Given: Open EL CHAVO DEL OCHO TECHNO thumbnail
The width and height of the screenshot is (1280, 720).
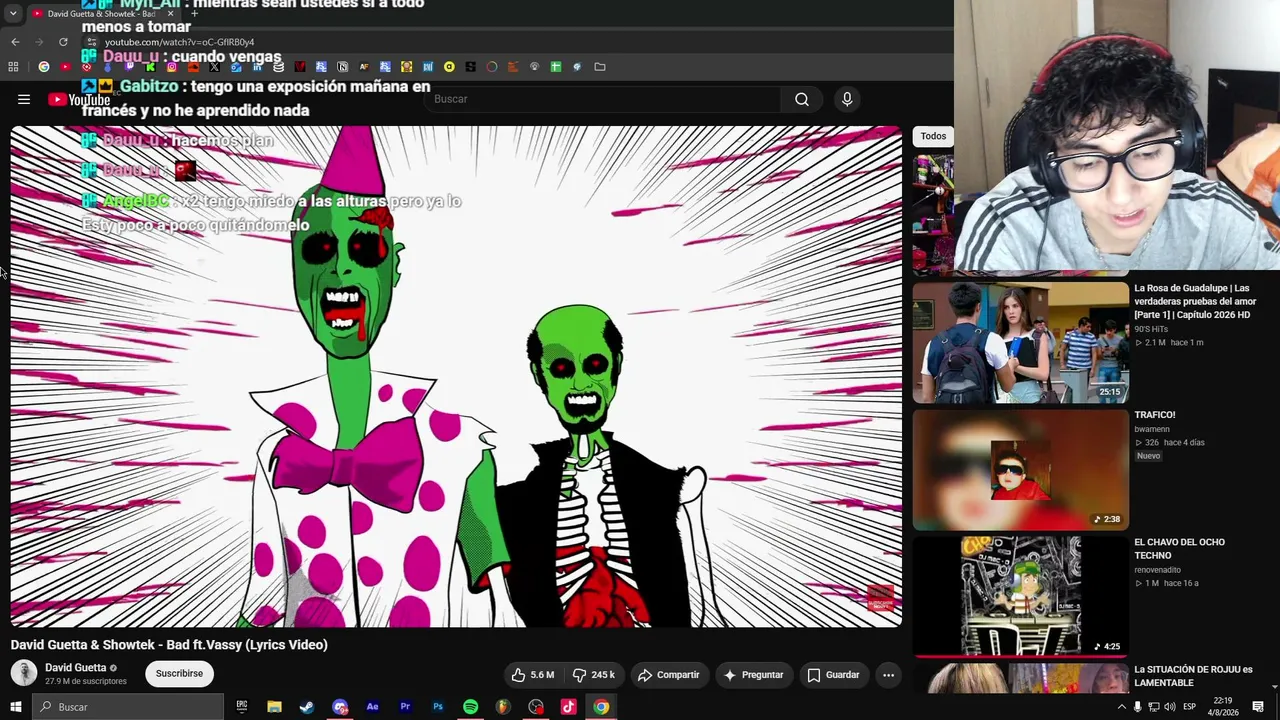Looking at the screenshot, I should tap(1020, 596).
